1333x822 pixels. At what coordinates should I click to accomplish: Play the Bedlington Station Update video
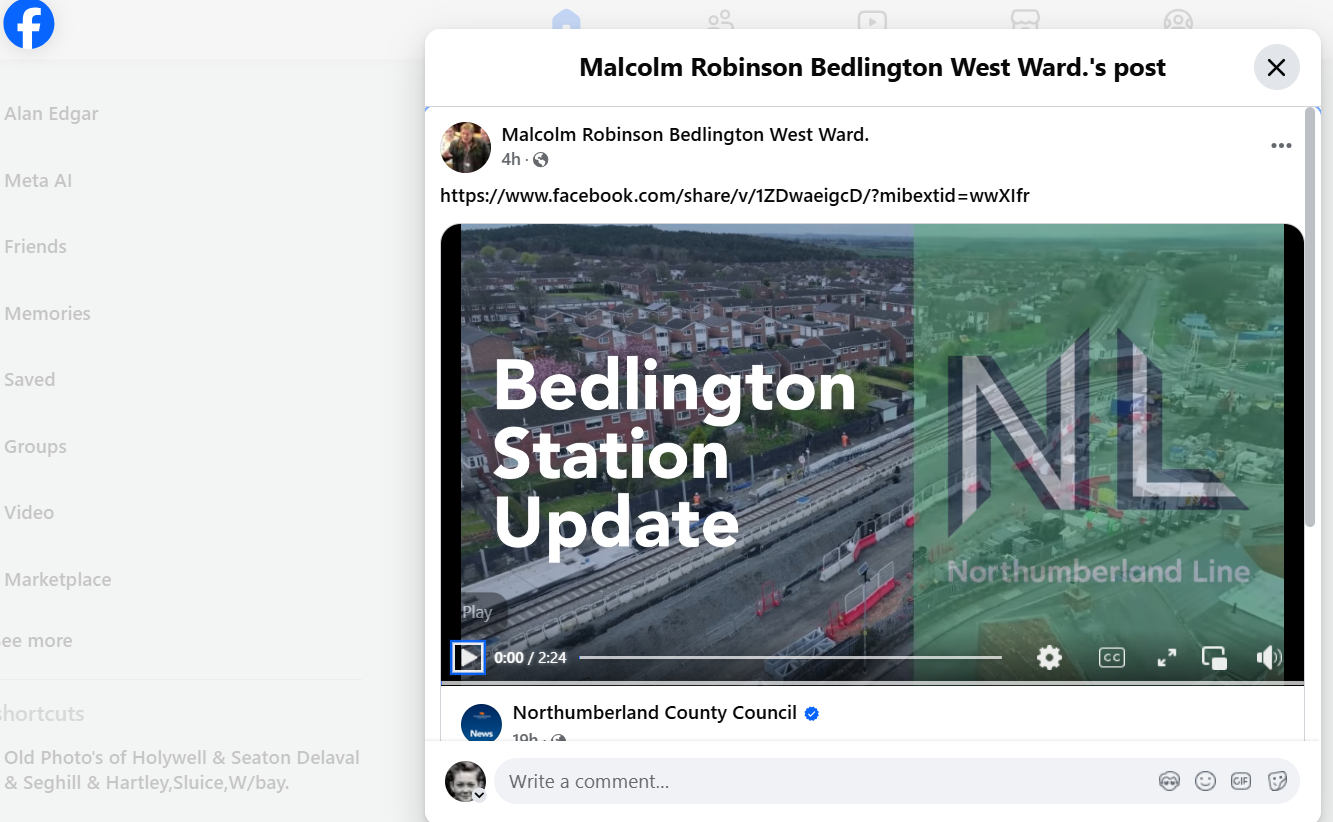(468, 657)
